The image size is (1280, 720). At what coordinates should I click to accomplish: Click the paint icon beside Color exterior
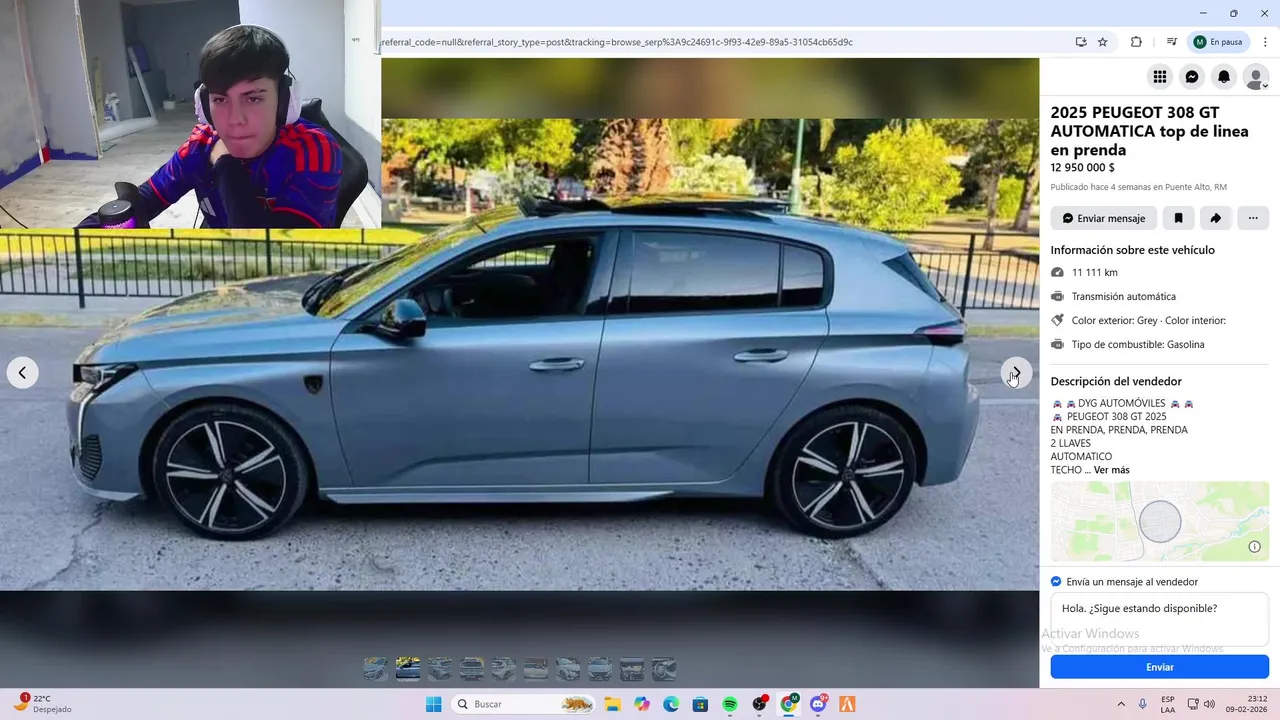point(1058,320)
